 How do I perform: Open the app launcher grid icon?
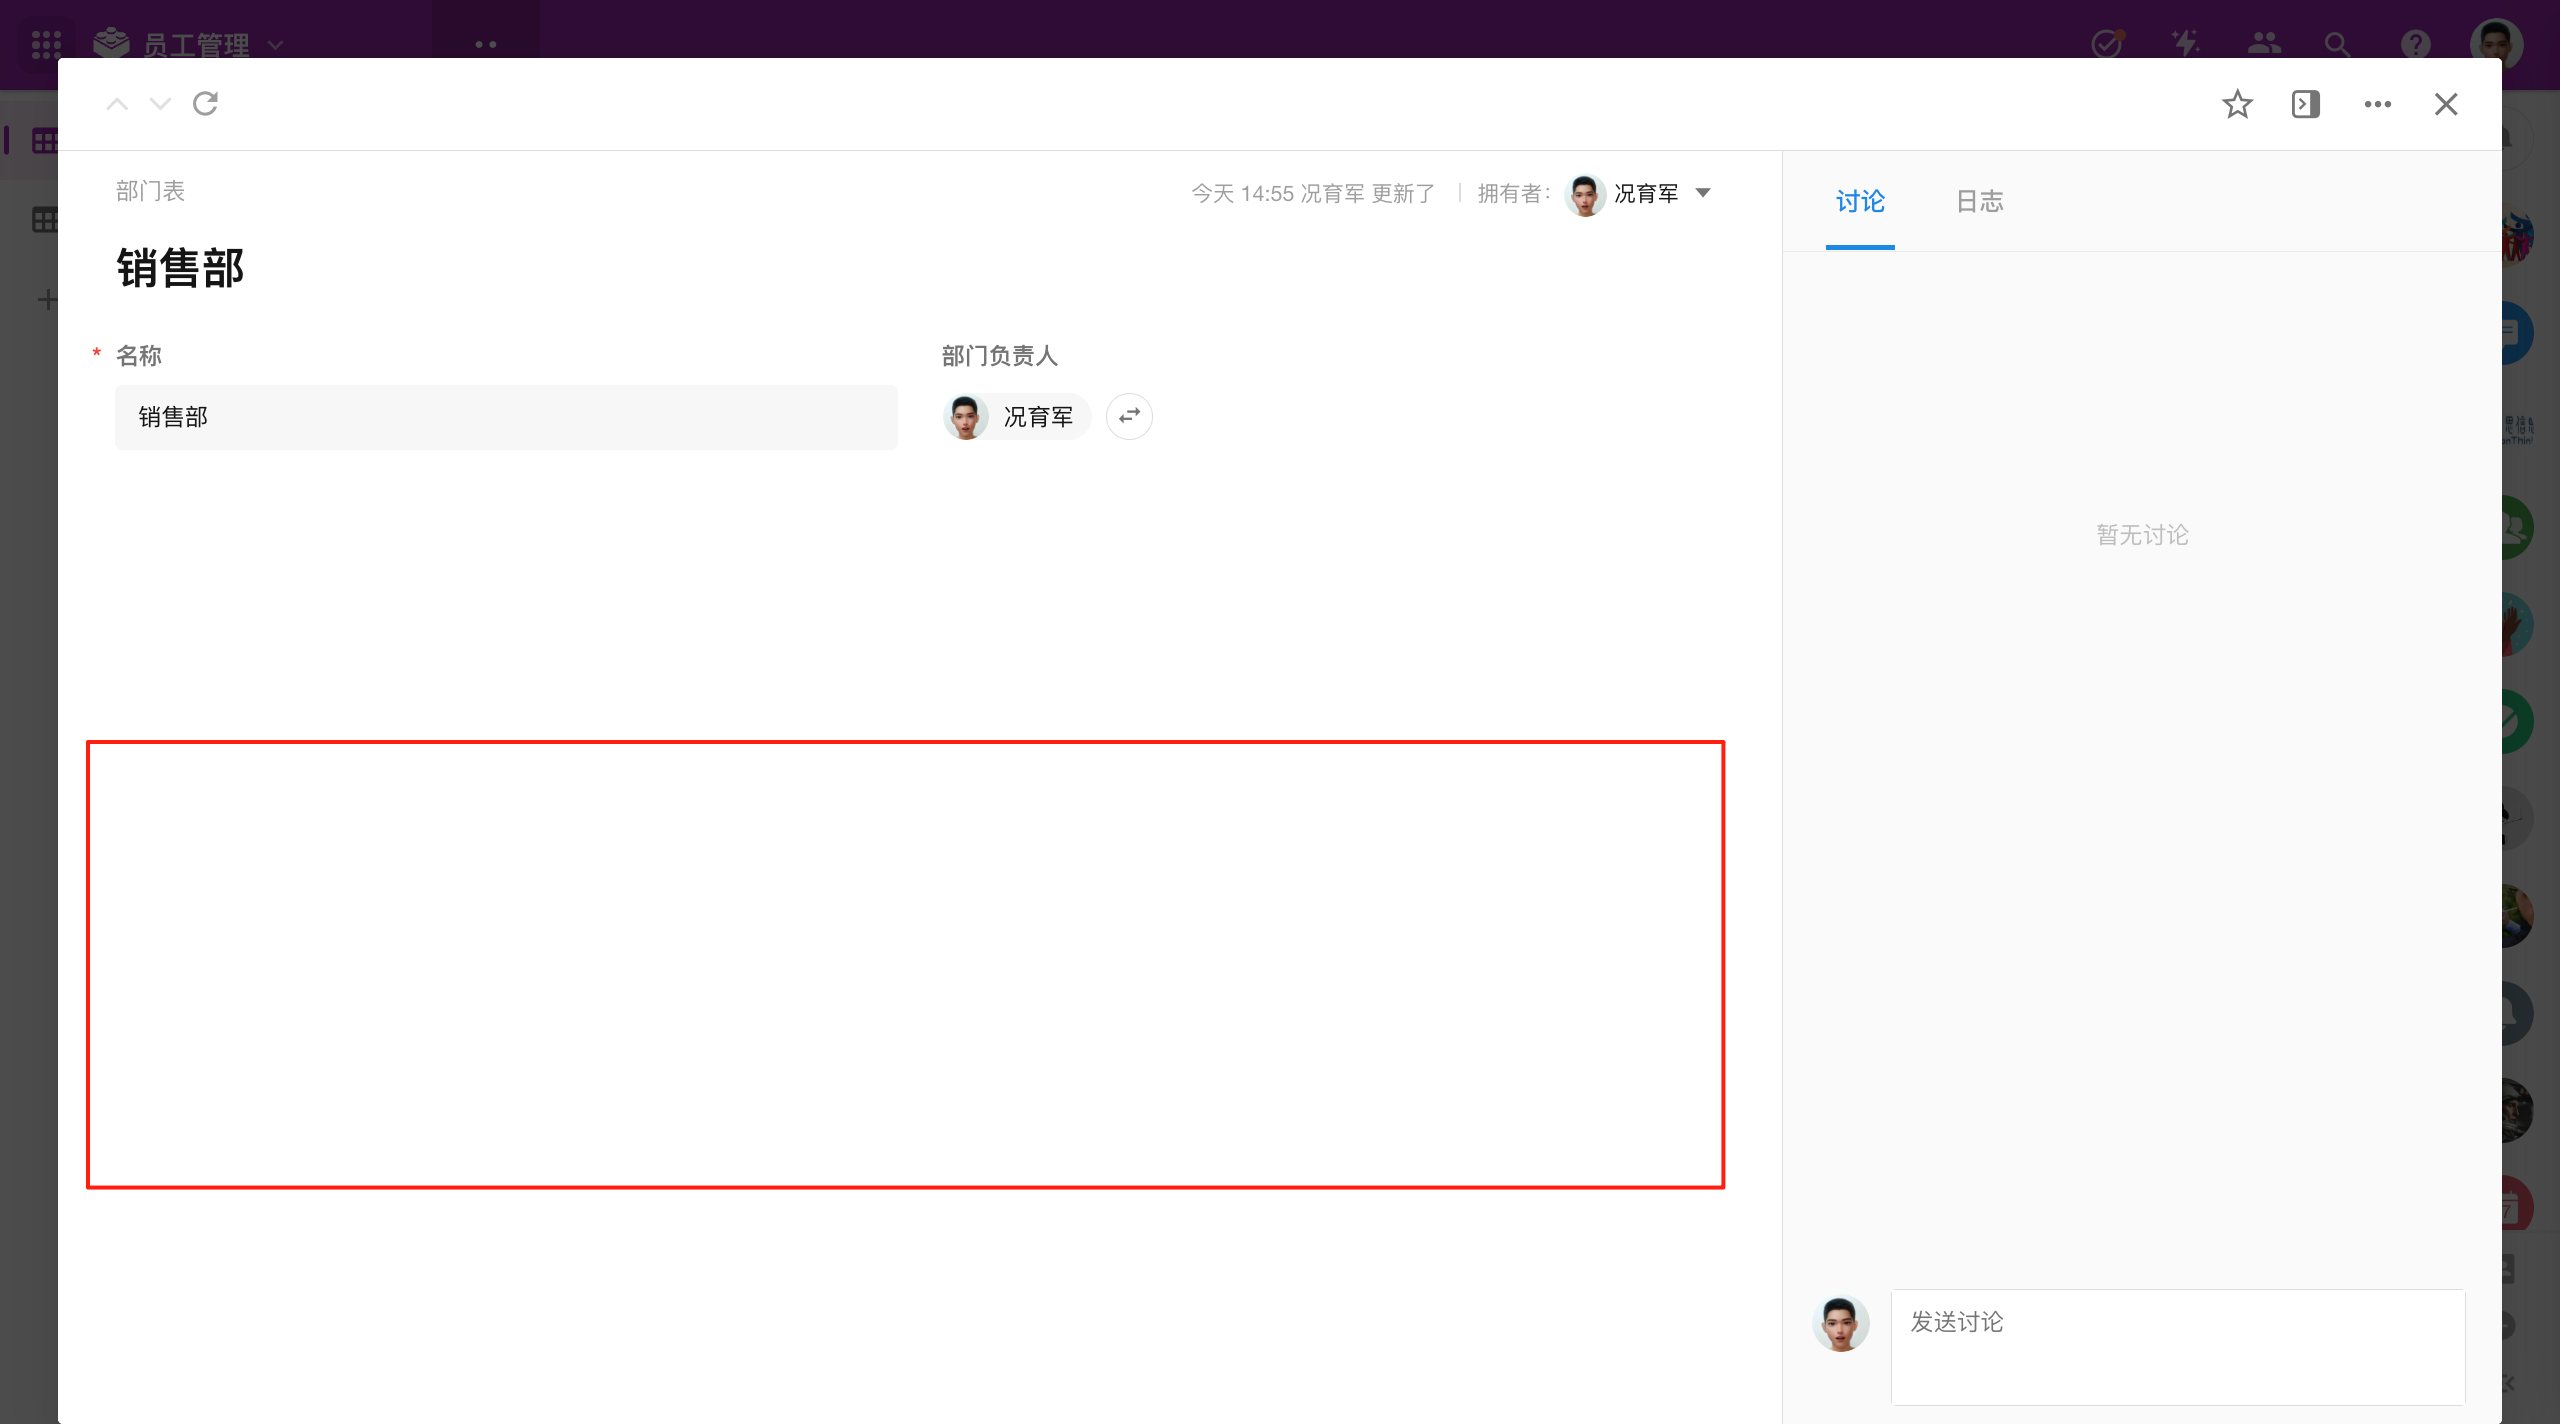[x=46, y=44]
